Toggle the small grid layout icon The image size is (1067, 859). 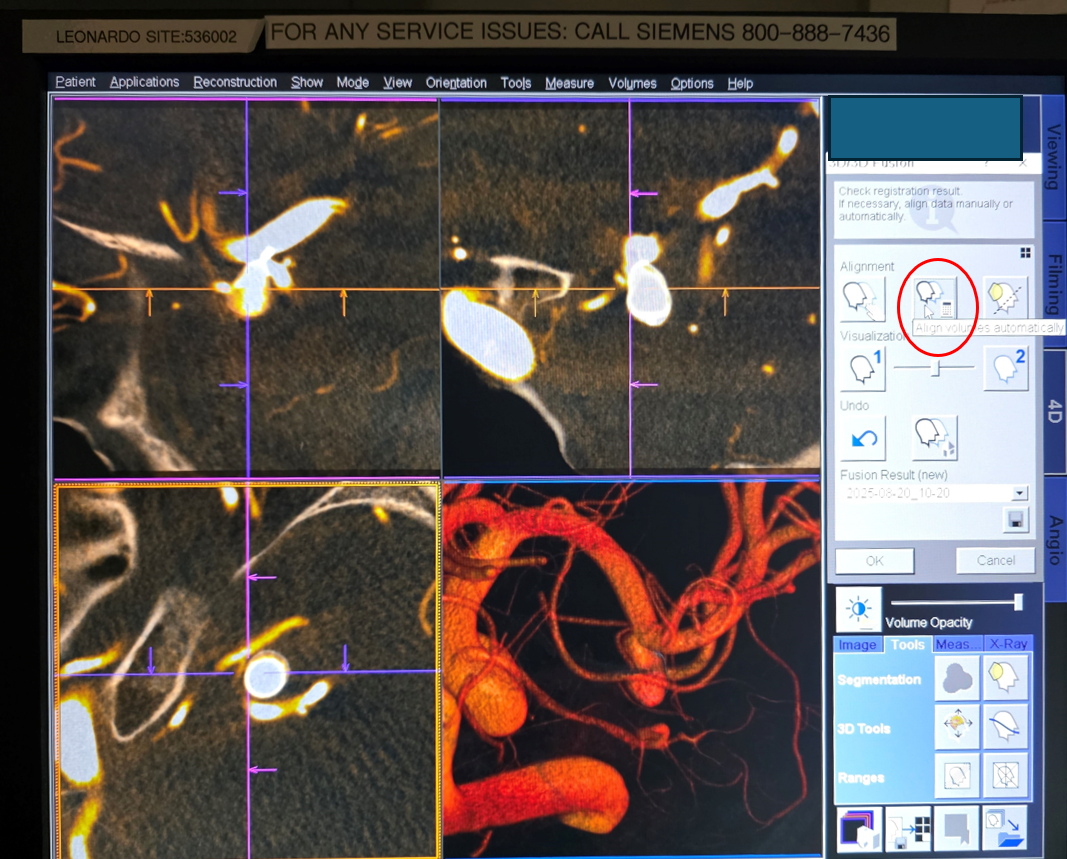[x=1025, y=253]
